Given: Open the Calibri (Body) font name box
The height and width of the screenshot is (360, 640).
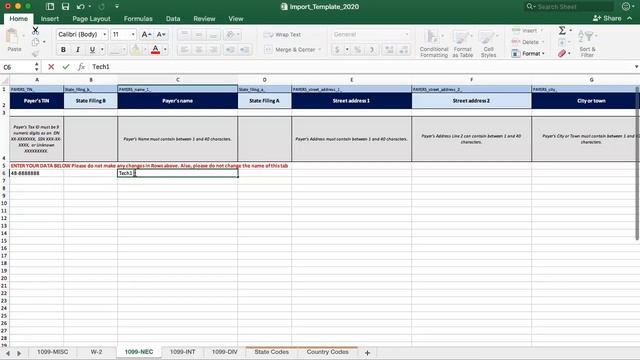Looking at the screenshot, I should pos(82,35).
